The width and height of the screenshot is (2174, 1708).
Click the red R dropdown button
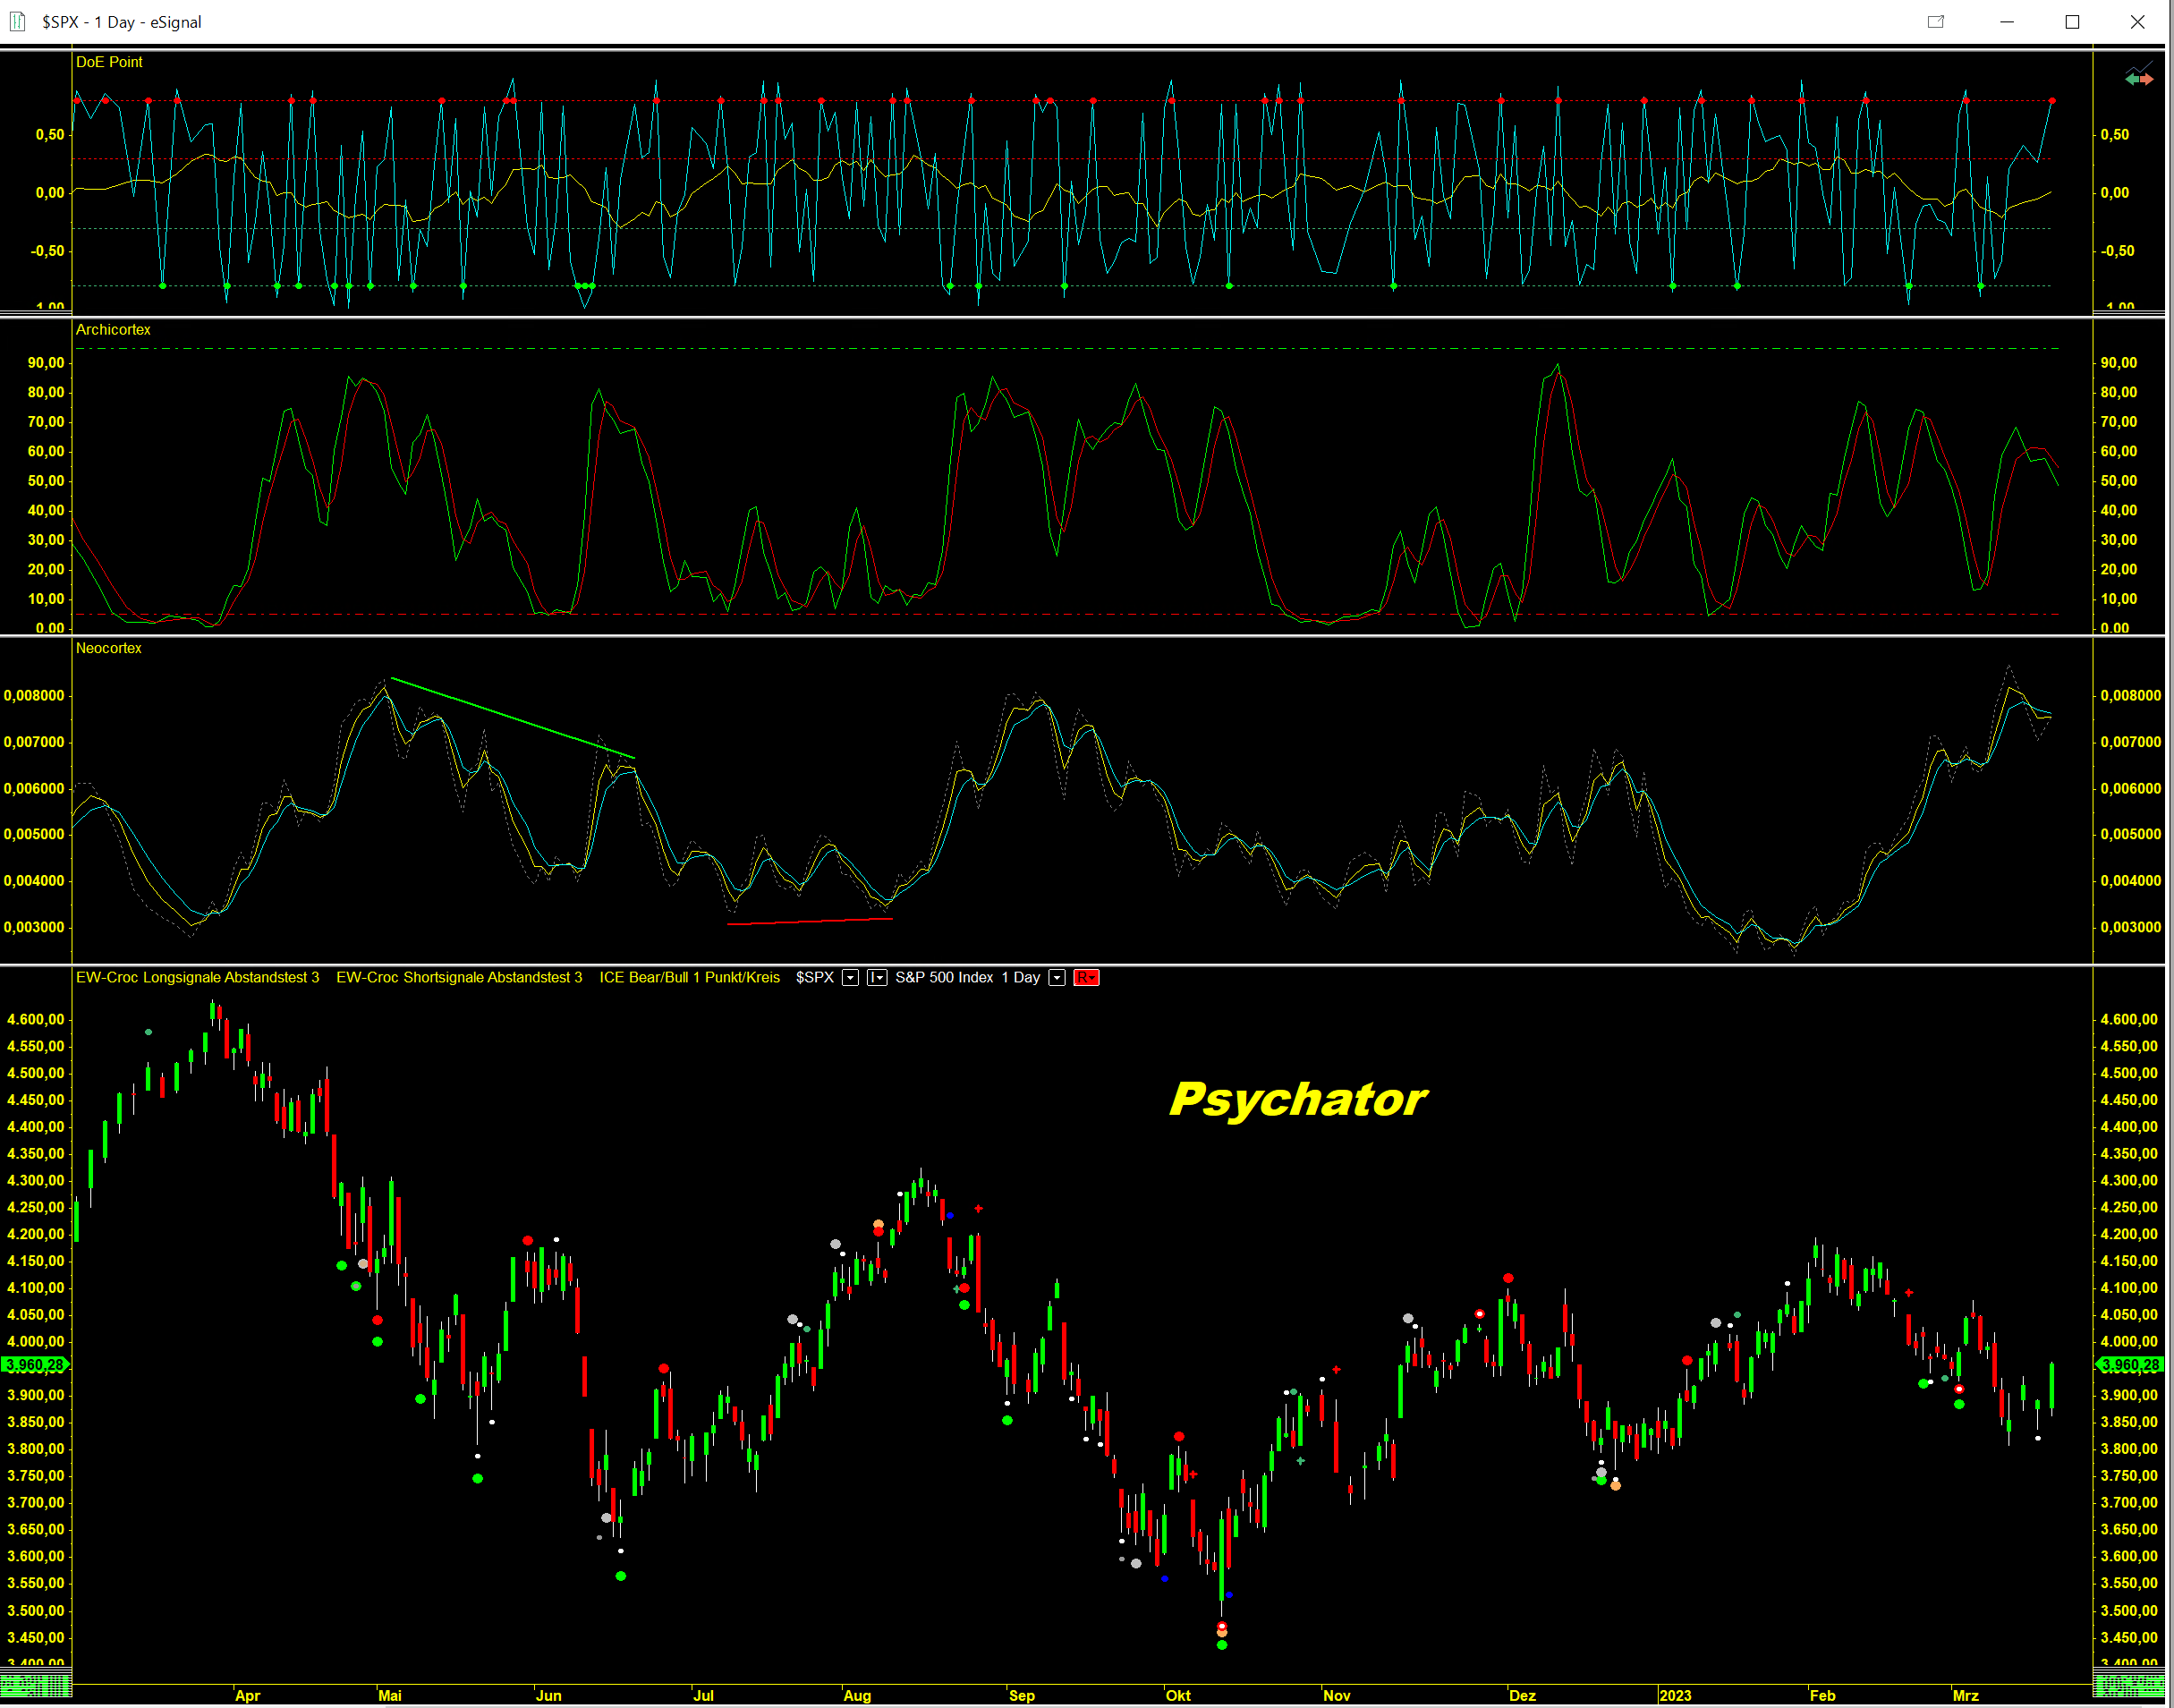1086,978
